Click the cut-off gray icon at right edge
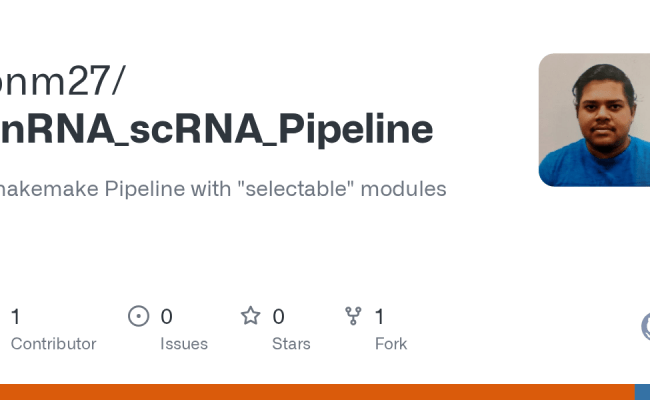This screenshot has width=650, height=400. (x=645, y=326)
